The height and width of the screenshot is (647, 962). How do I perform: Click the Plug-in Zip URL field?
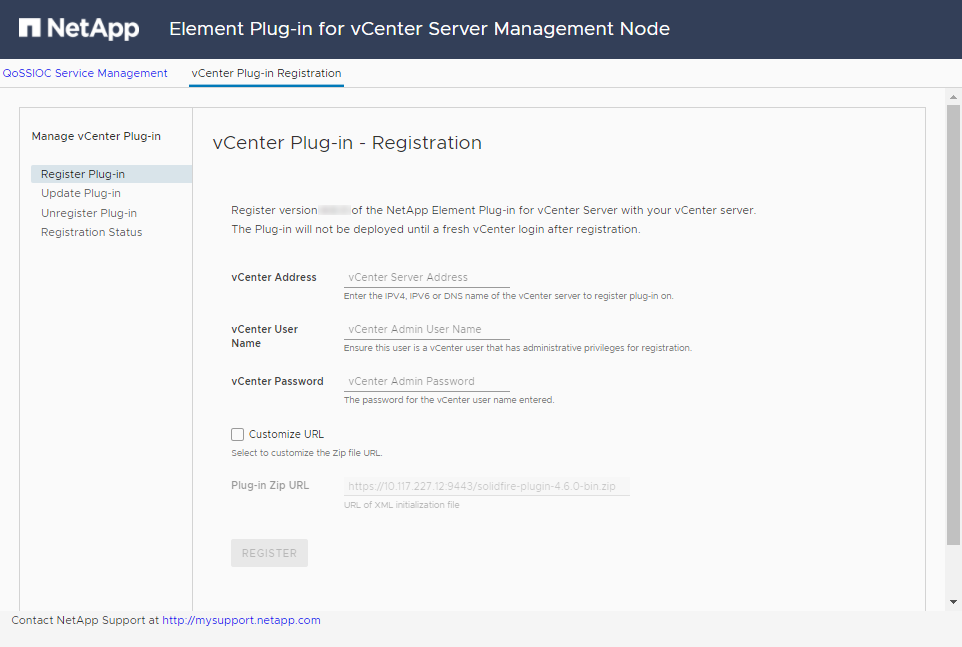[x=486, y=486]
